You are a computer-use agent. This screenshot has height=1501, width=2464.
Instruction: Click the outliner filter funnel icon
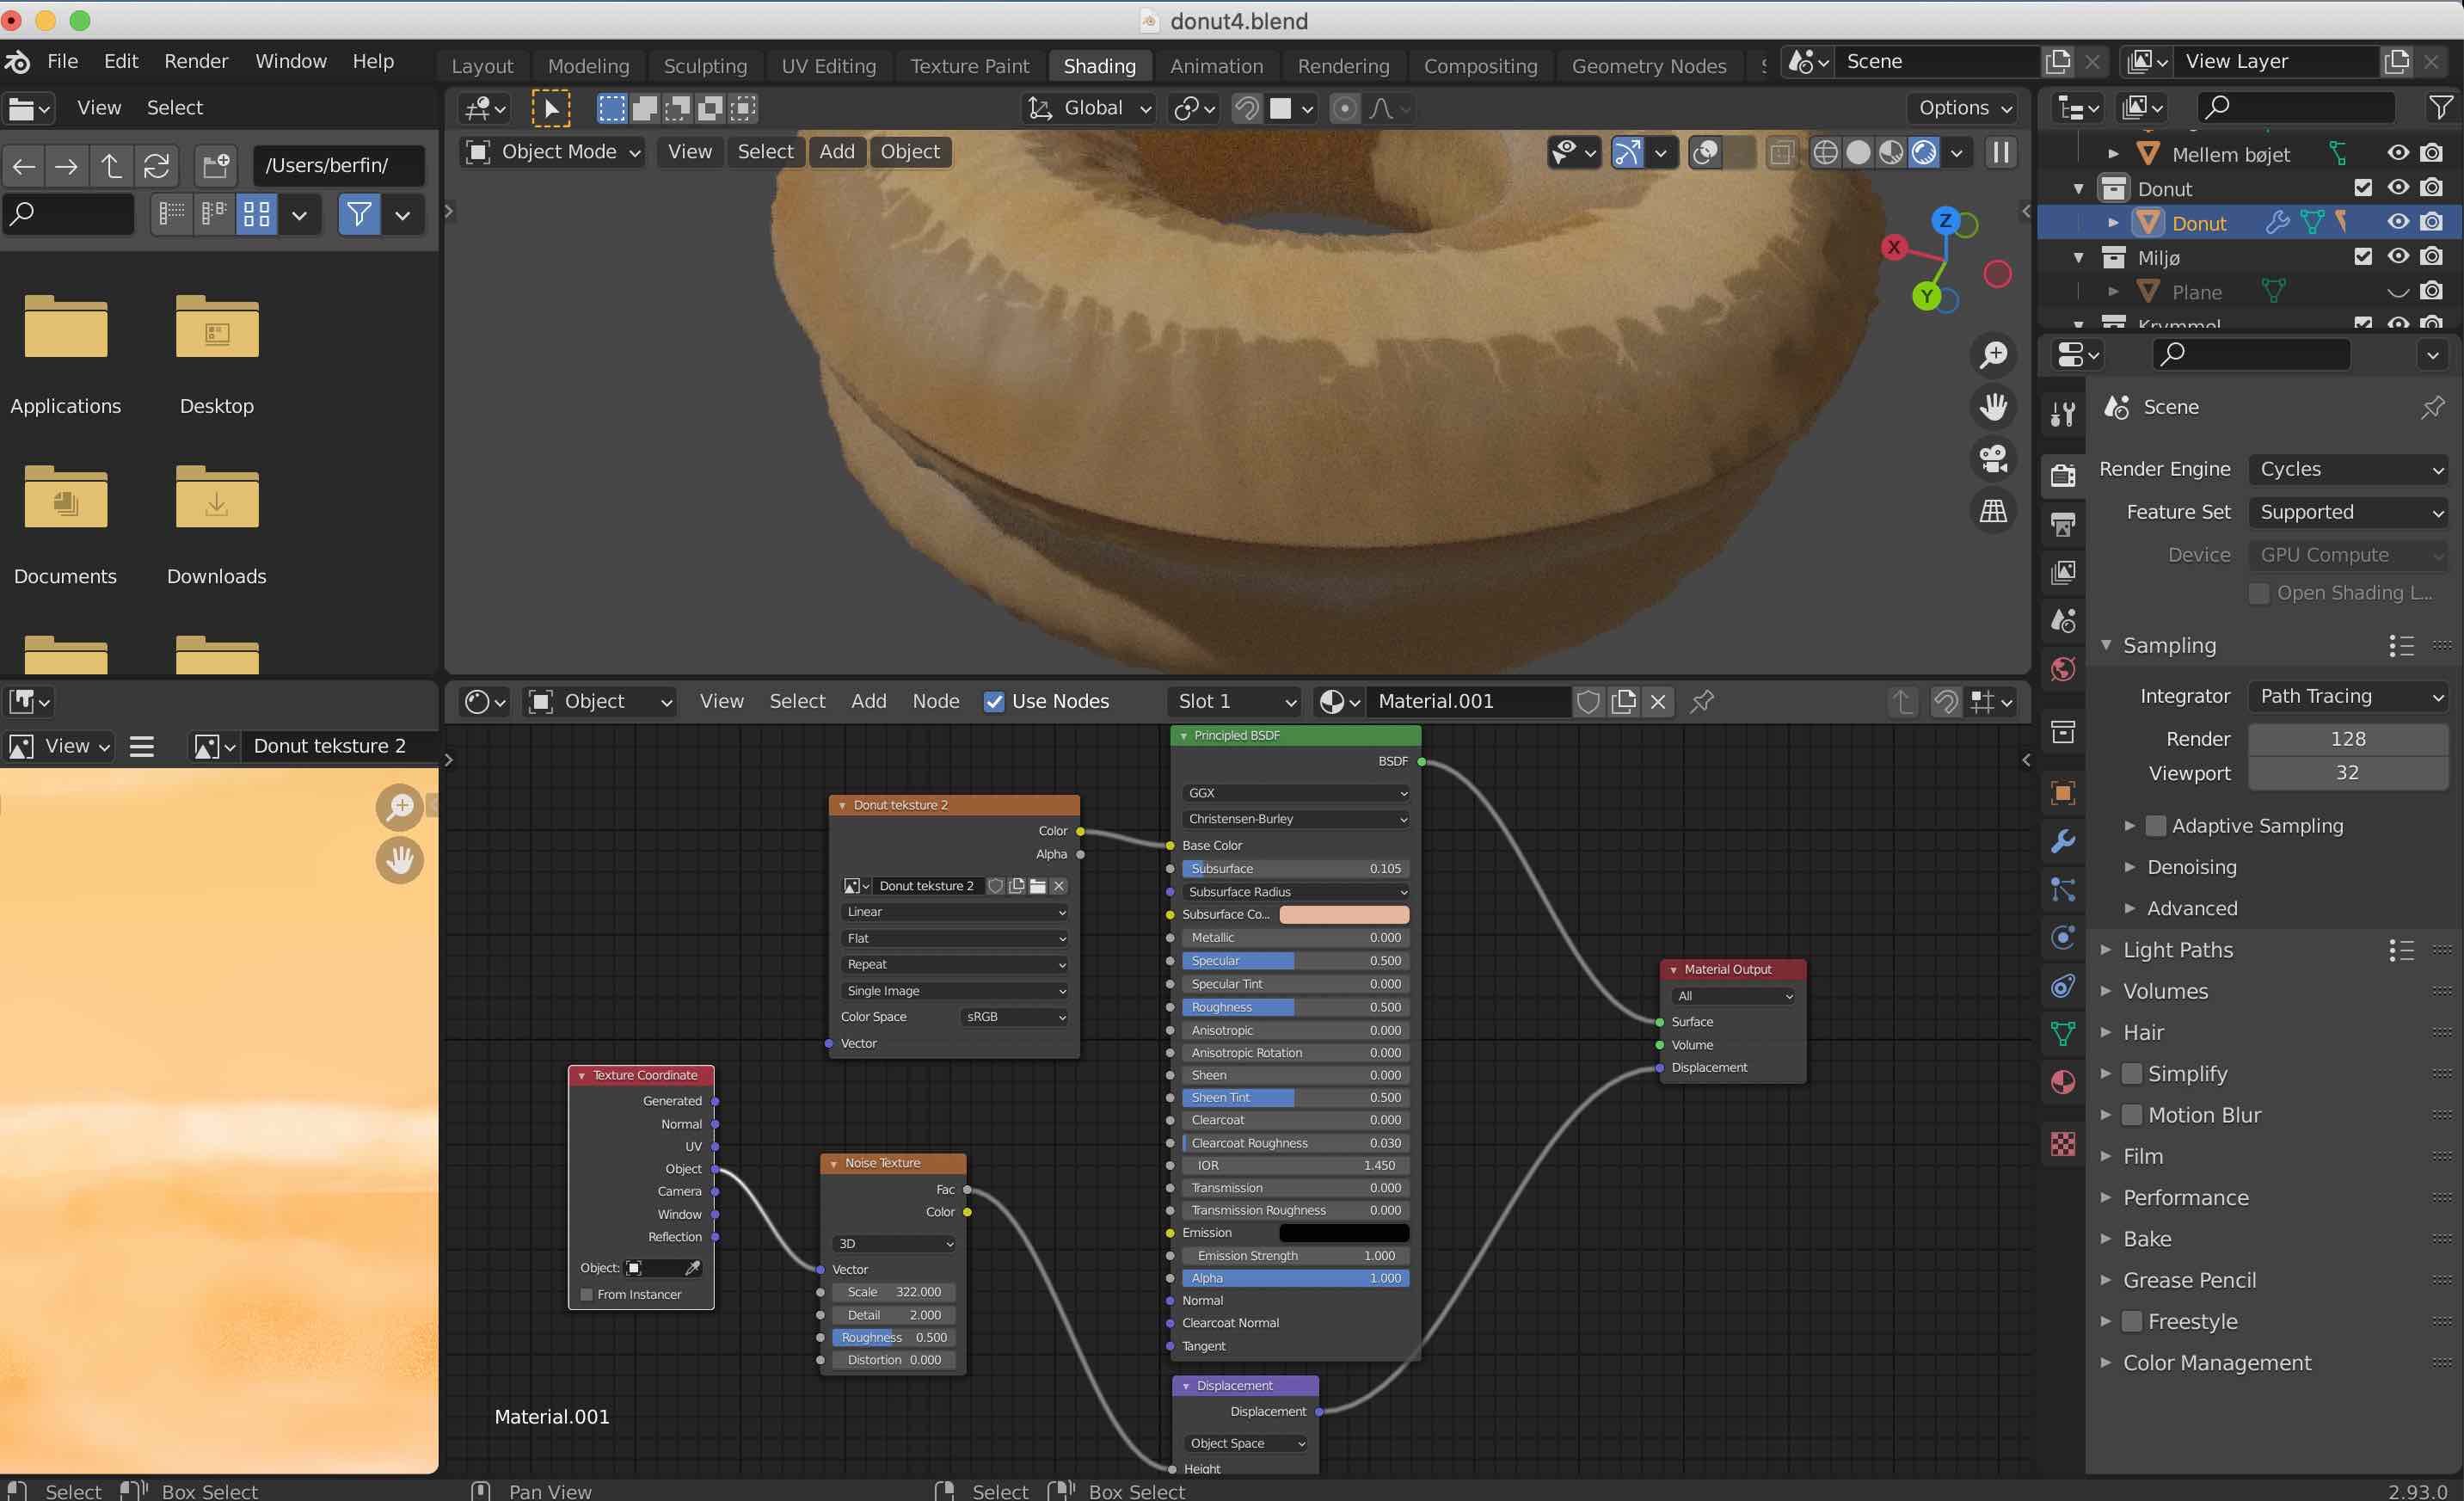tap(2440, 107)
